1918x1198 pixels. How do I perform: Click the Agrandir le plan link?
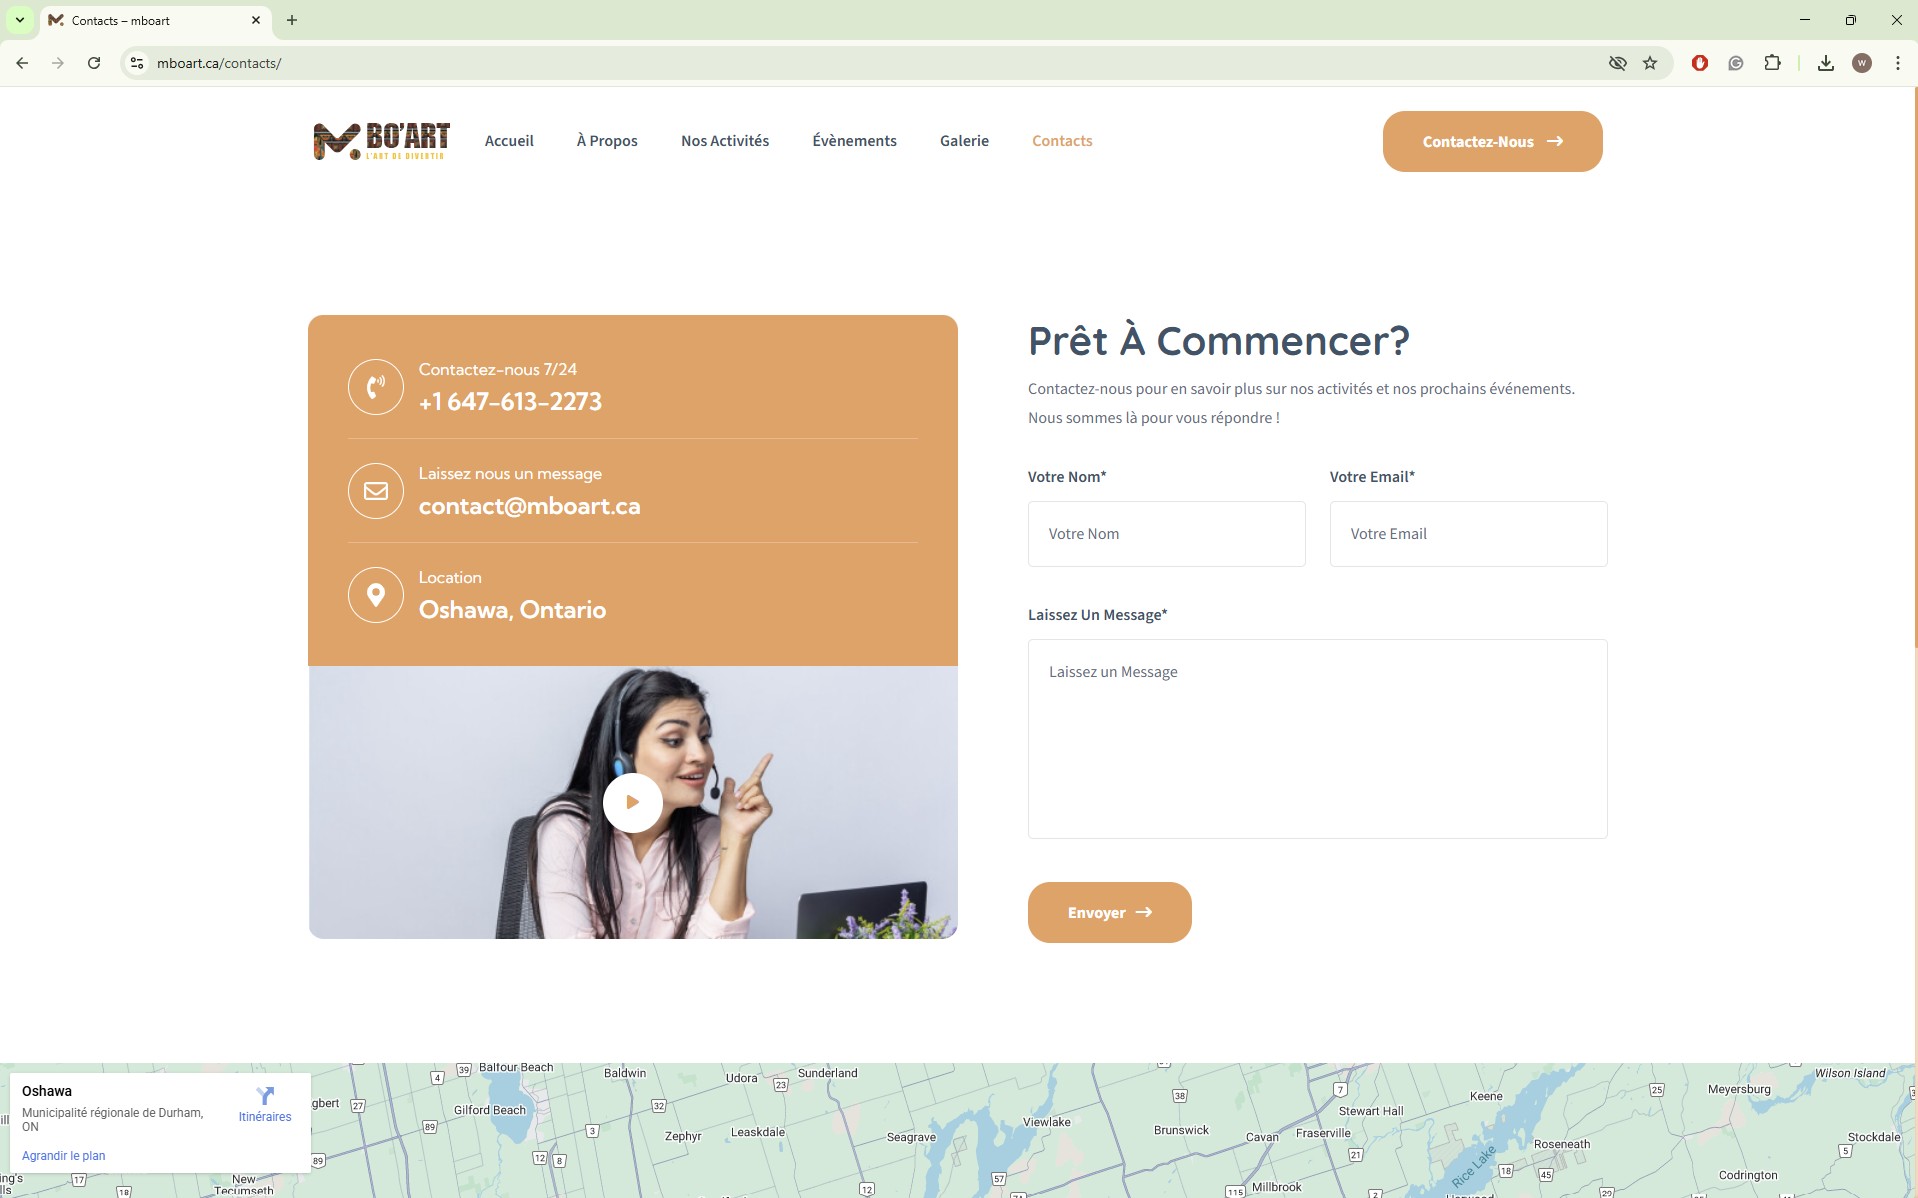click(63, 1155)
